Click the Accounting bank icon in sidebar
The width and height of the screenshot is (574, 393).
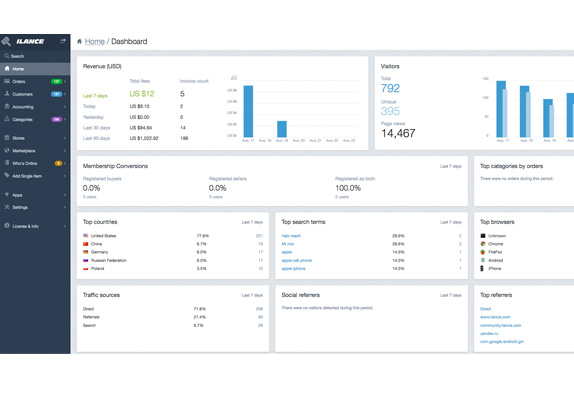click(x=7, y=106)
